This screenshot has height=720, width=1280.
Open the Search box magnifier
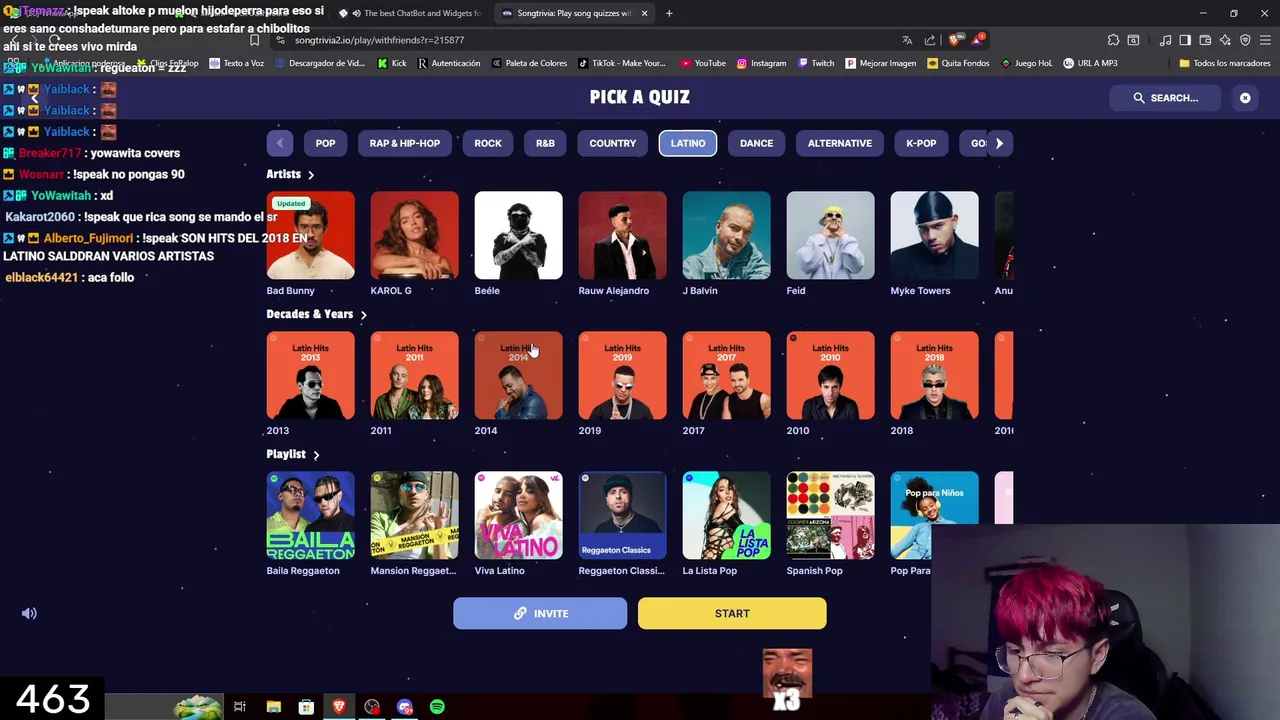(x=1139, y=98)
